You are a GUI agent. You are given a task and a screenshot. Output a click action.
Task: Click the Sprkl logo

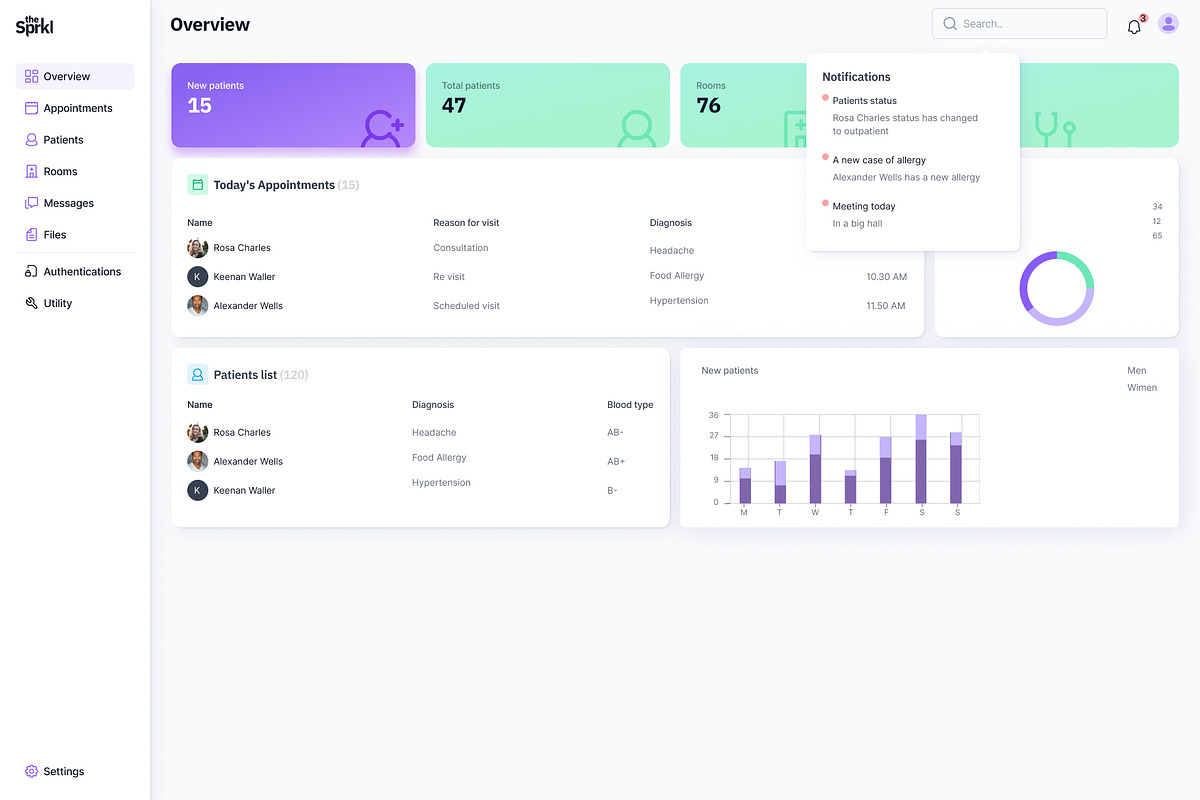coord(34,25)
